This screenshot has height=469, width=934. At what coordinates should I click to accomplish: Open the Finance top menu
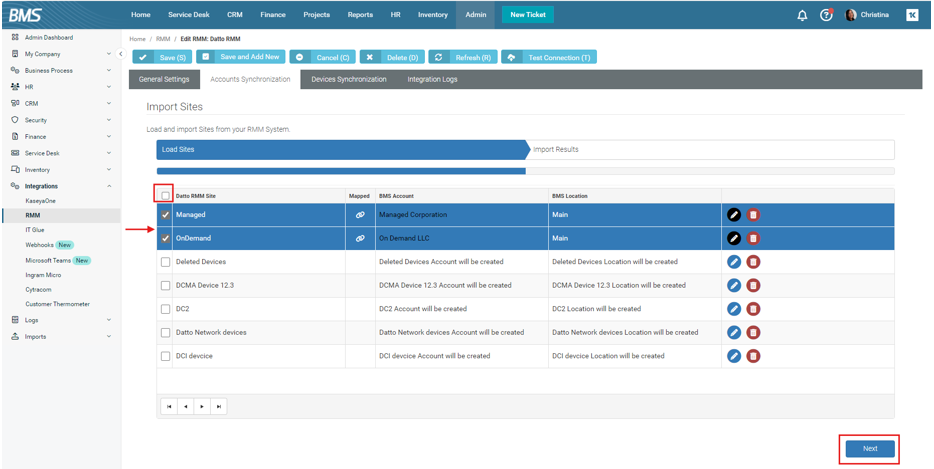pos(272,15)
